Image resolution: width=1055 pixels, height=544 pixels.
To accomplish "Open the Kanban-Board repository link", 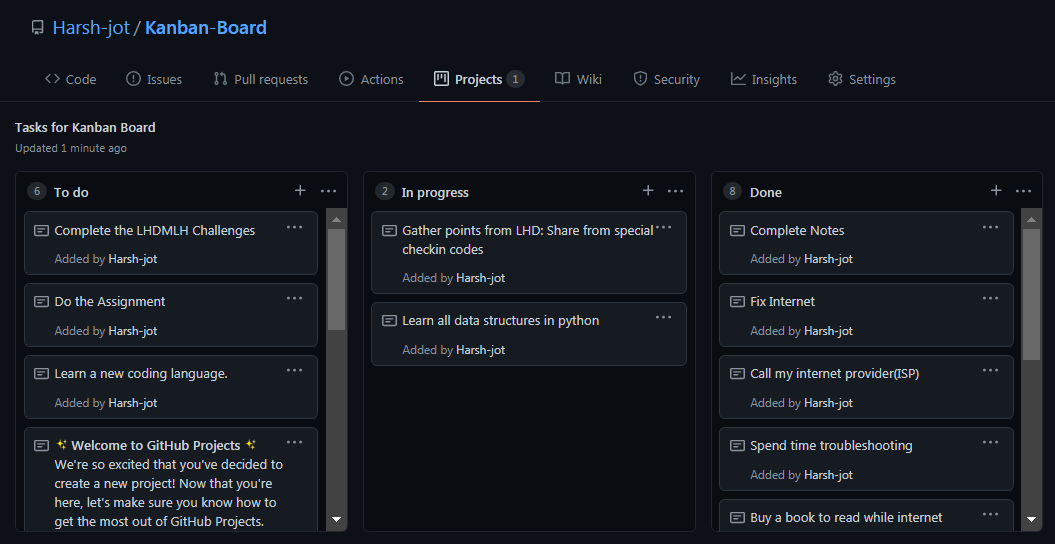I will click(206, 28).
